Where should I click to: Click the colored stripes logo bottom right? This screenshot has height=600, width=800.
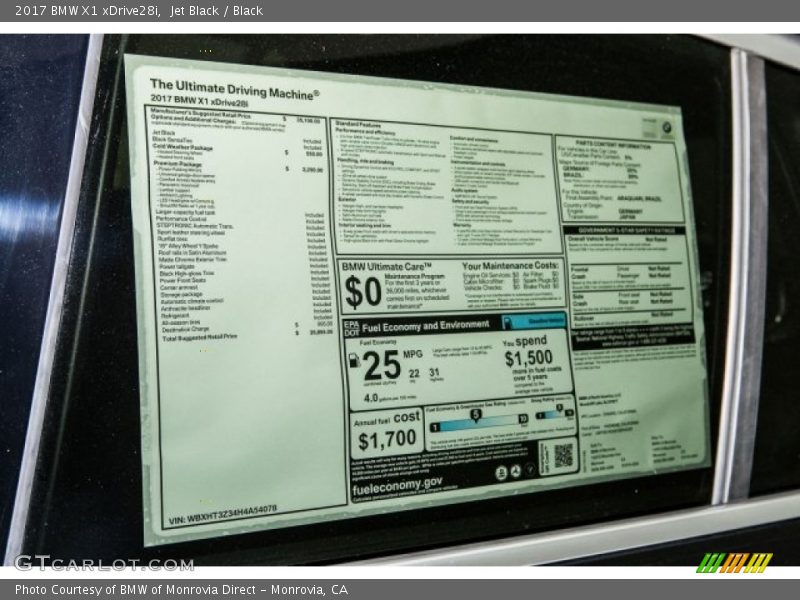(734, 562)
